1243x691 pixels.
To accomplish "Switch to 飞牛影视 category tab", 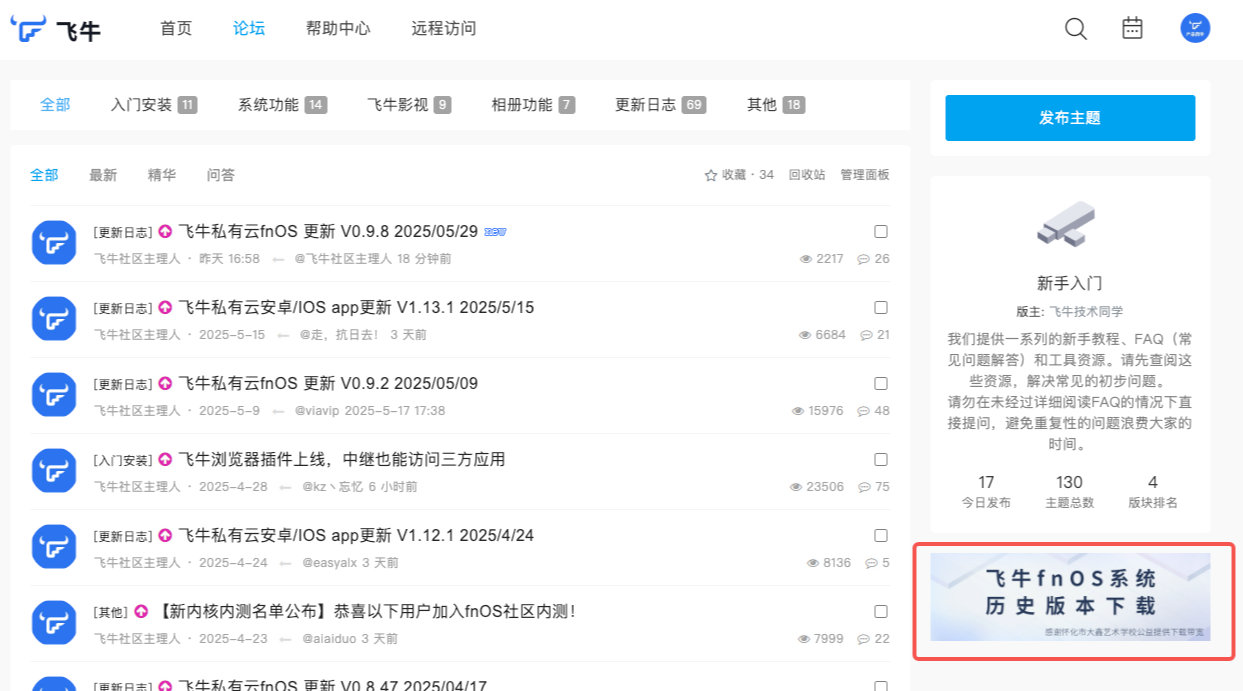I will [409, 105].
